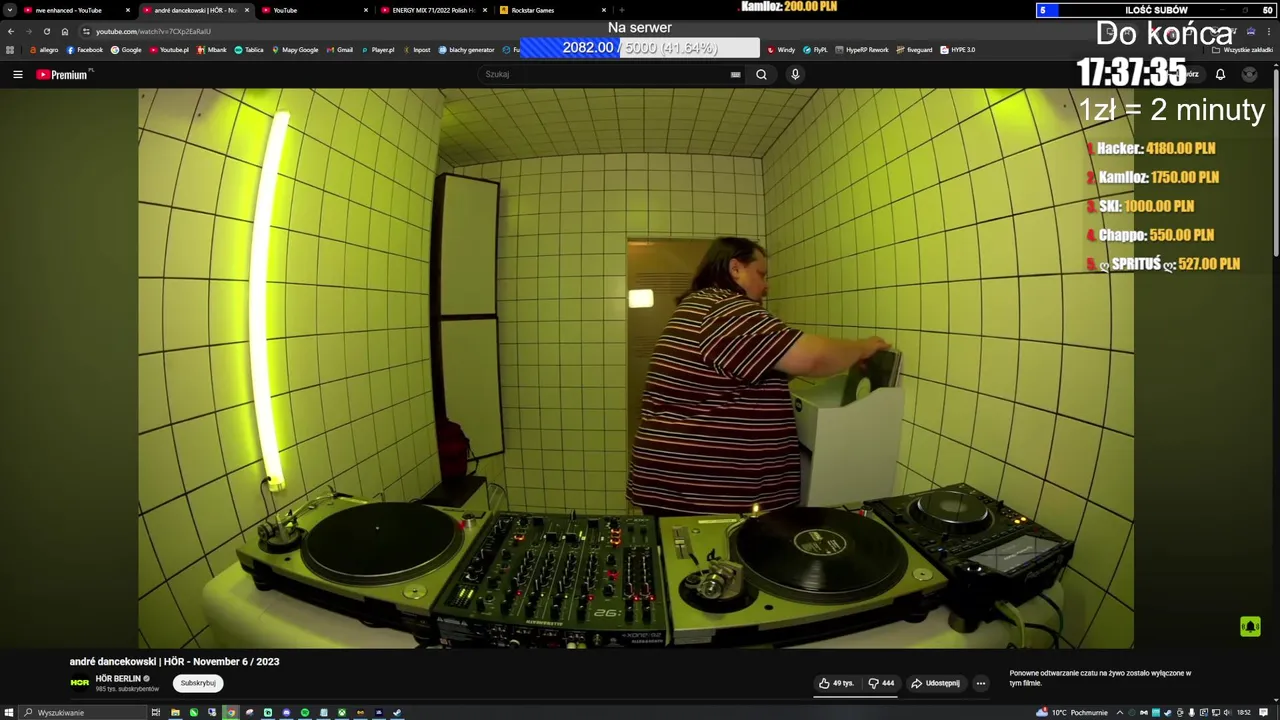This screenshot has height=720, width=1280.
Task: Reload the current page
Action: point(46,31)
